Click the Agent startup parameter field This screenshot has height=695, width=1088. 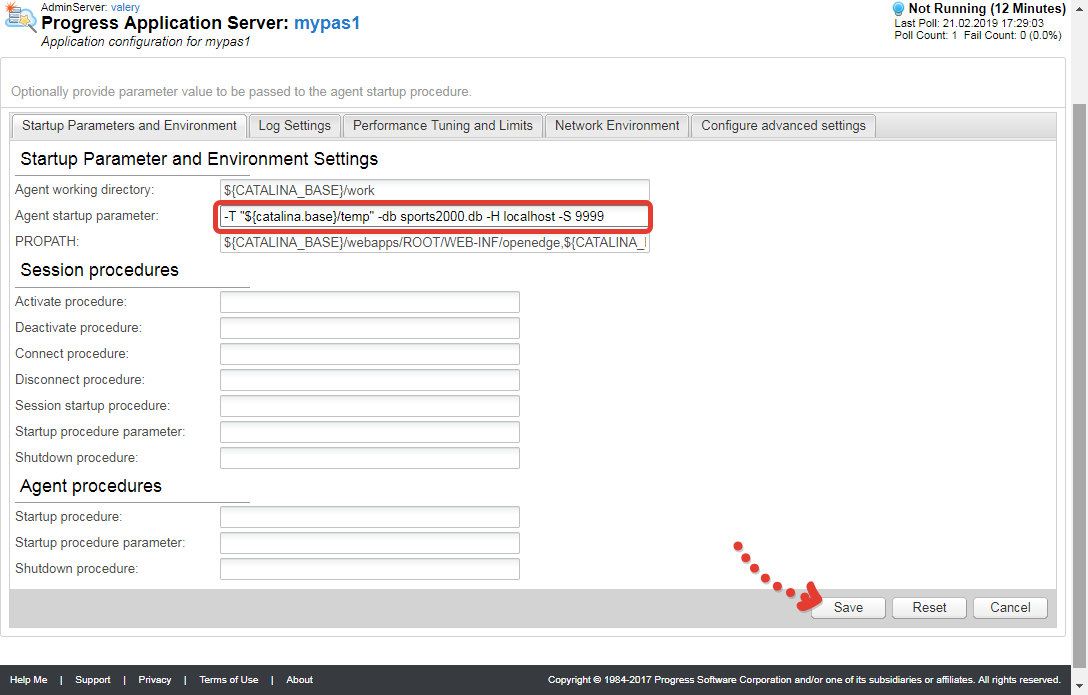[x=434, y=216]
